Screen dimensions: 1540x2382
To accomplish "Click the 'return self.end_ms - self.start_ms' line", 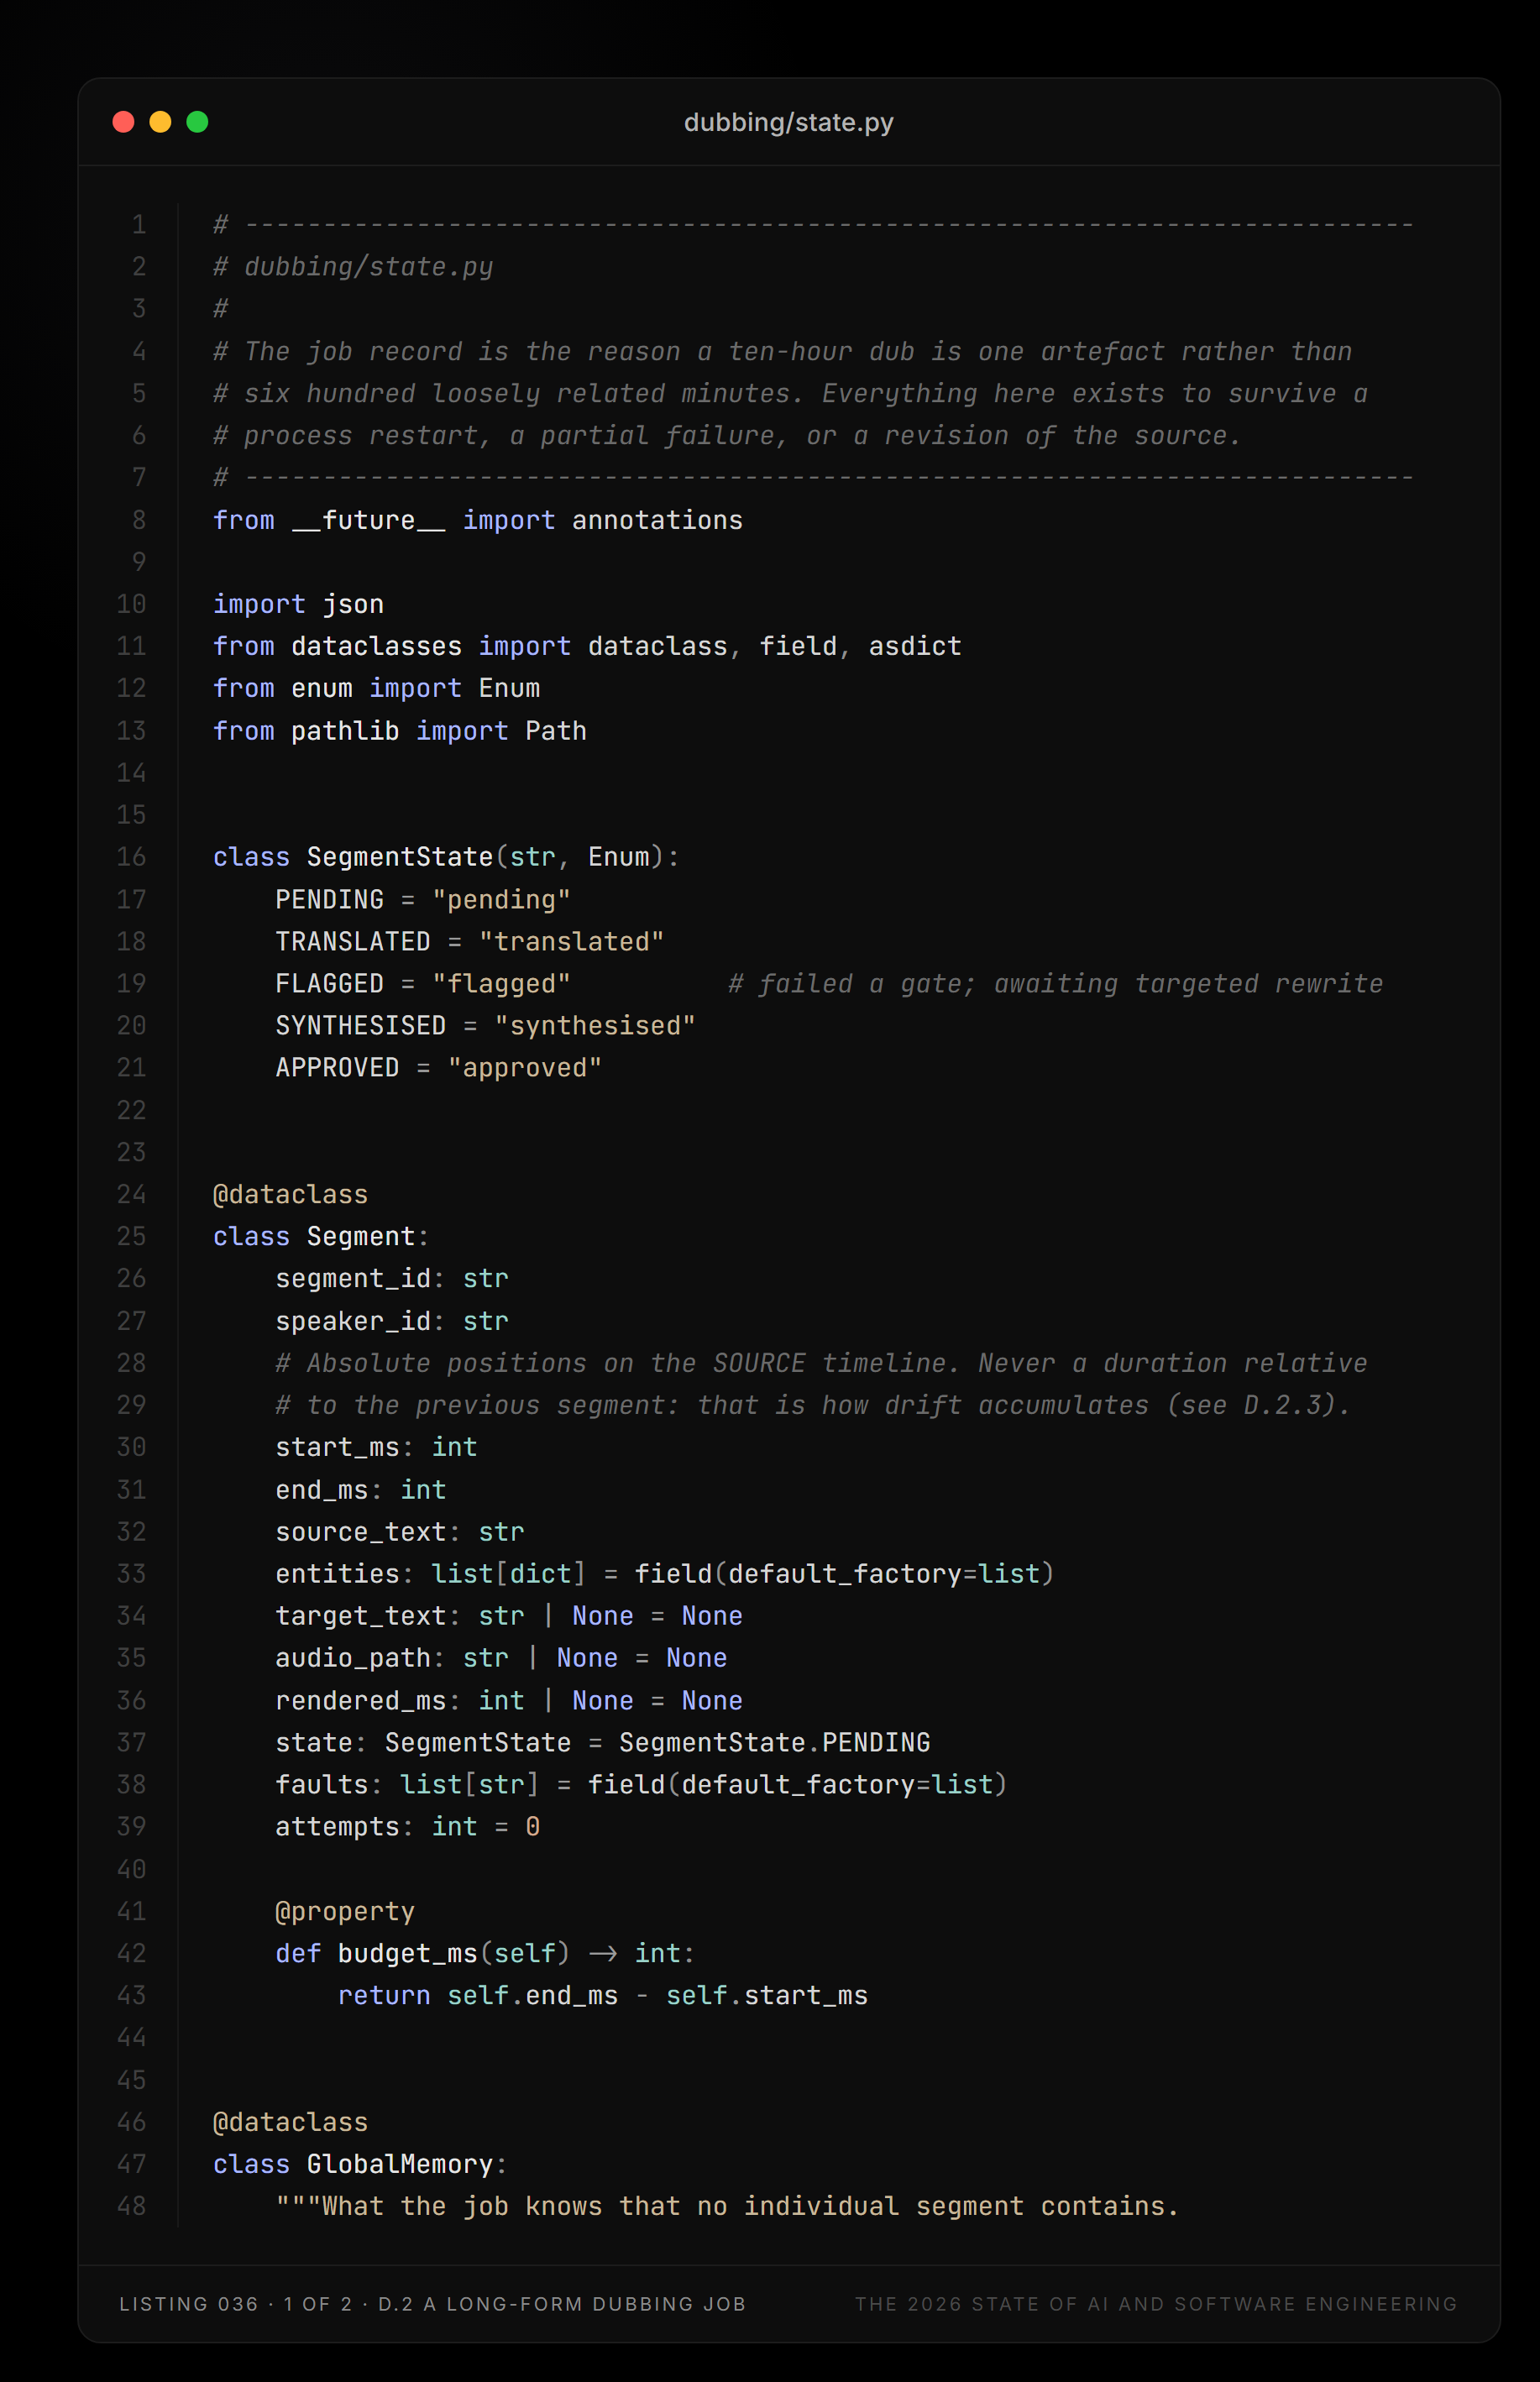I will (603, 1996).
